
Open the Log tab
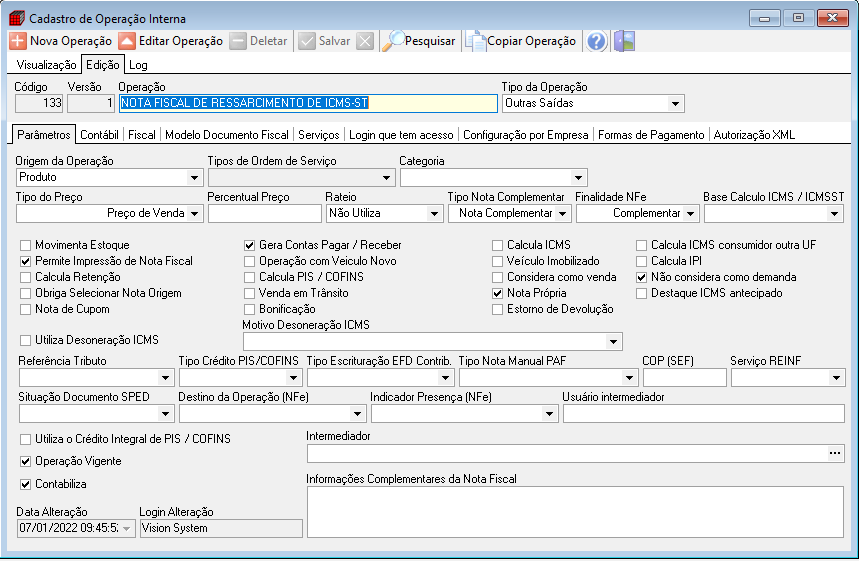(x=138, y=65)
